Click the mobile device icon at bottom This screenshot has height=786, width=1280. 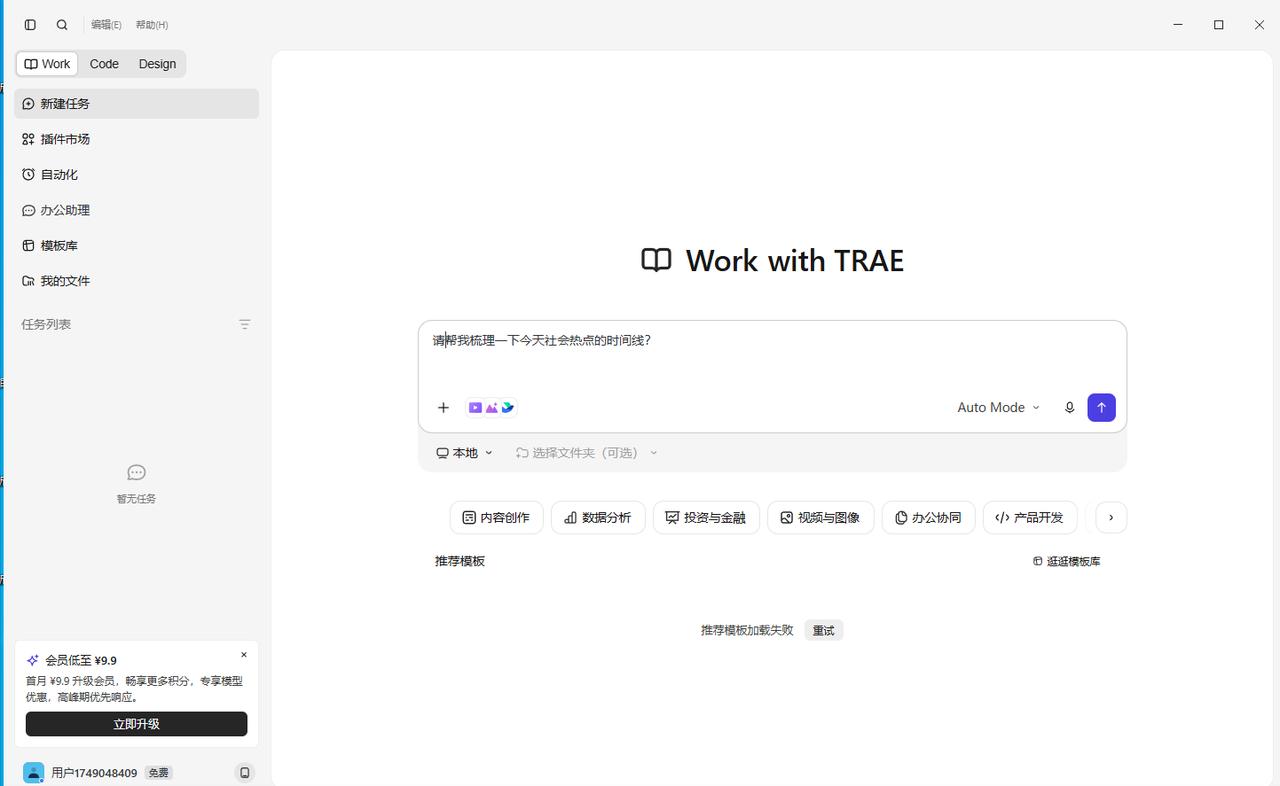(x=245, y=773)
